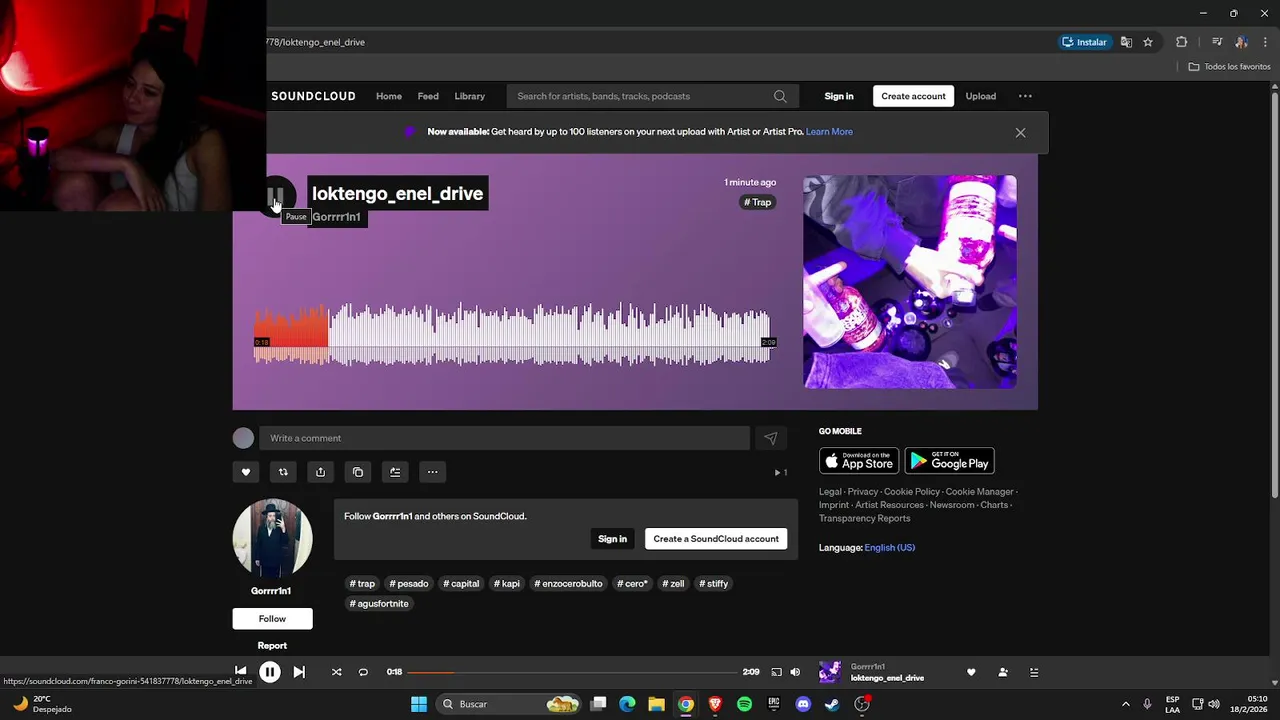Open the share icon under the comment box

tap(320, 472)
